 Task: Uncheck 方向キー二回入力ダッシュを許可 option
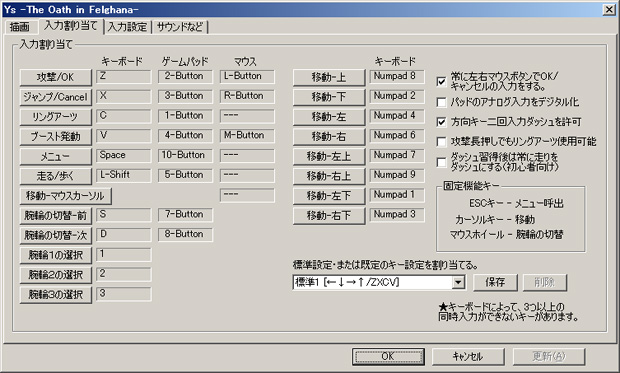441,122
